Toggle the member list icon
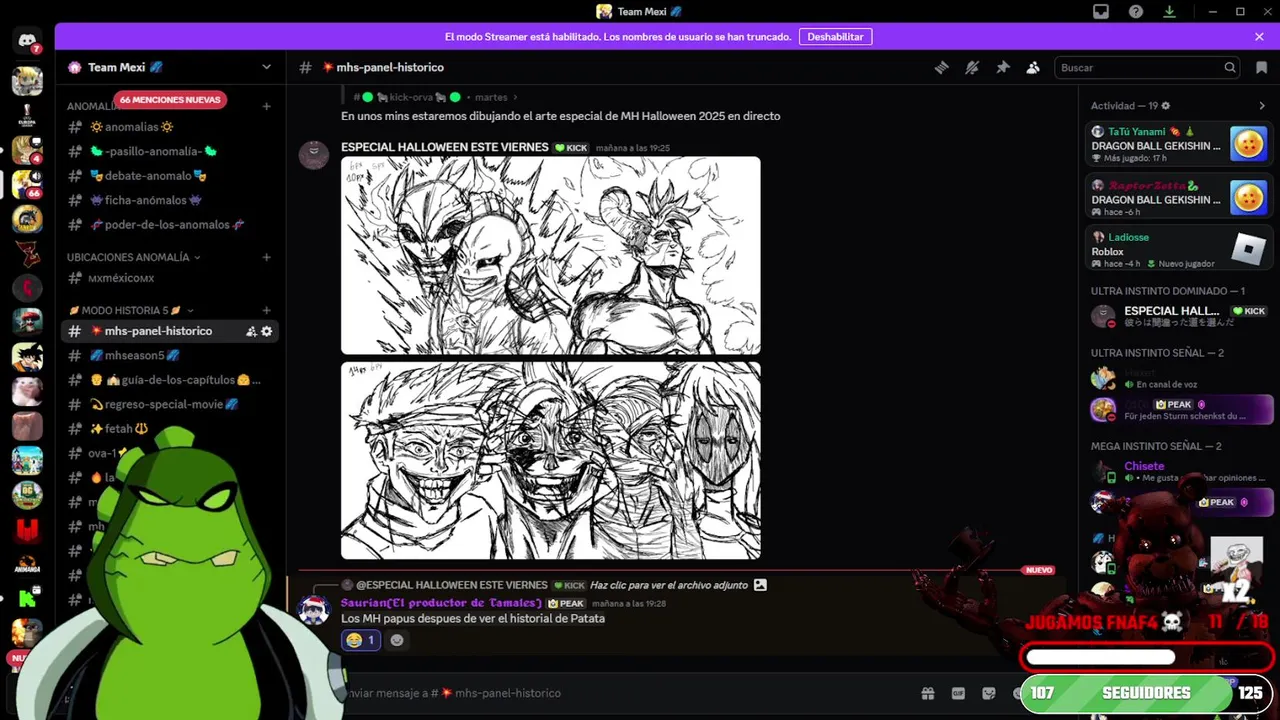This screenshot has width=1280, height=720. point(1033,67)
